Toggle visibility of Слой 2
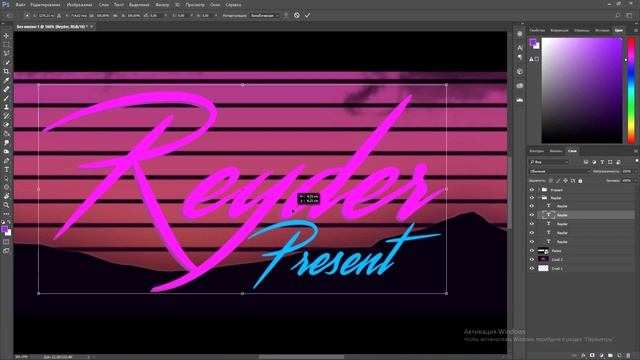Image resolution: width=640 pixels, height=360 pixels. pos(532,260)
